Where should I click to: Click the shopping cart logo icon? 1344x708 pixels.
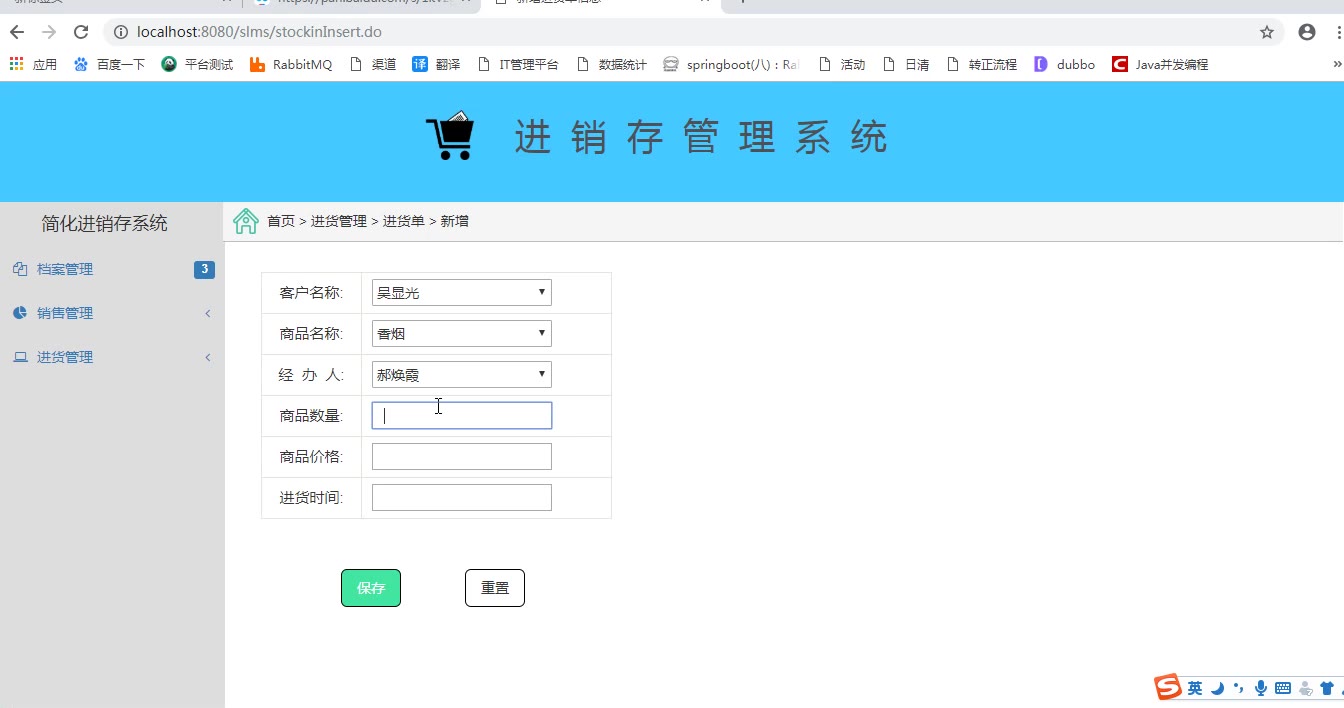point(450,135)
